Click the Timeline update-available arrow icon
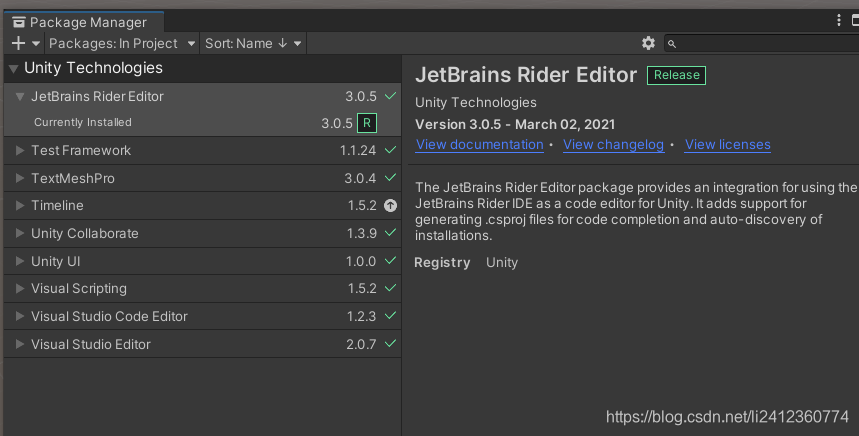 pos(390,205)
